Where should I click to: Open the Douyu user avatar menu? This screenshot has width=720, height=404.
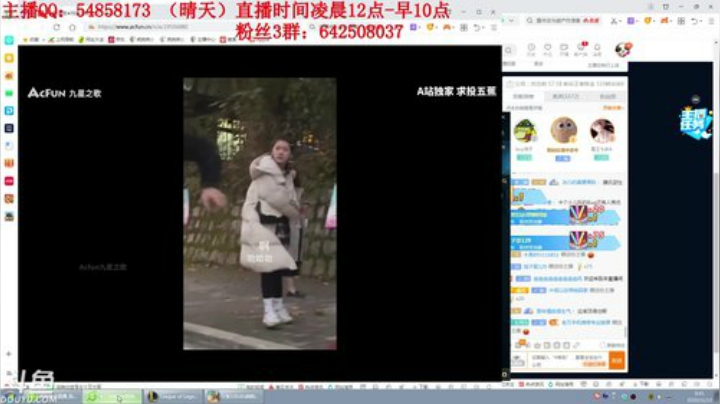point(624,49)
